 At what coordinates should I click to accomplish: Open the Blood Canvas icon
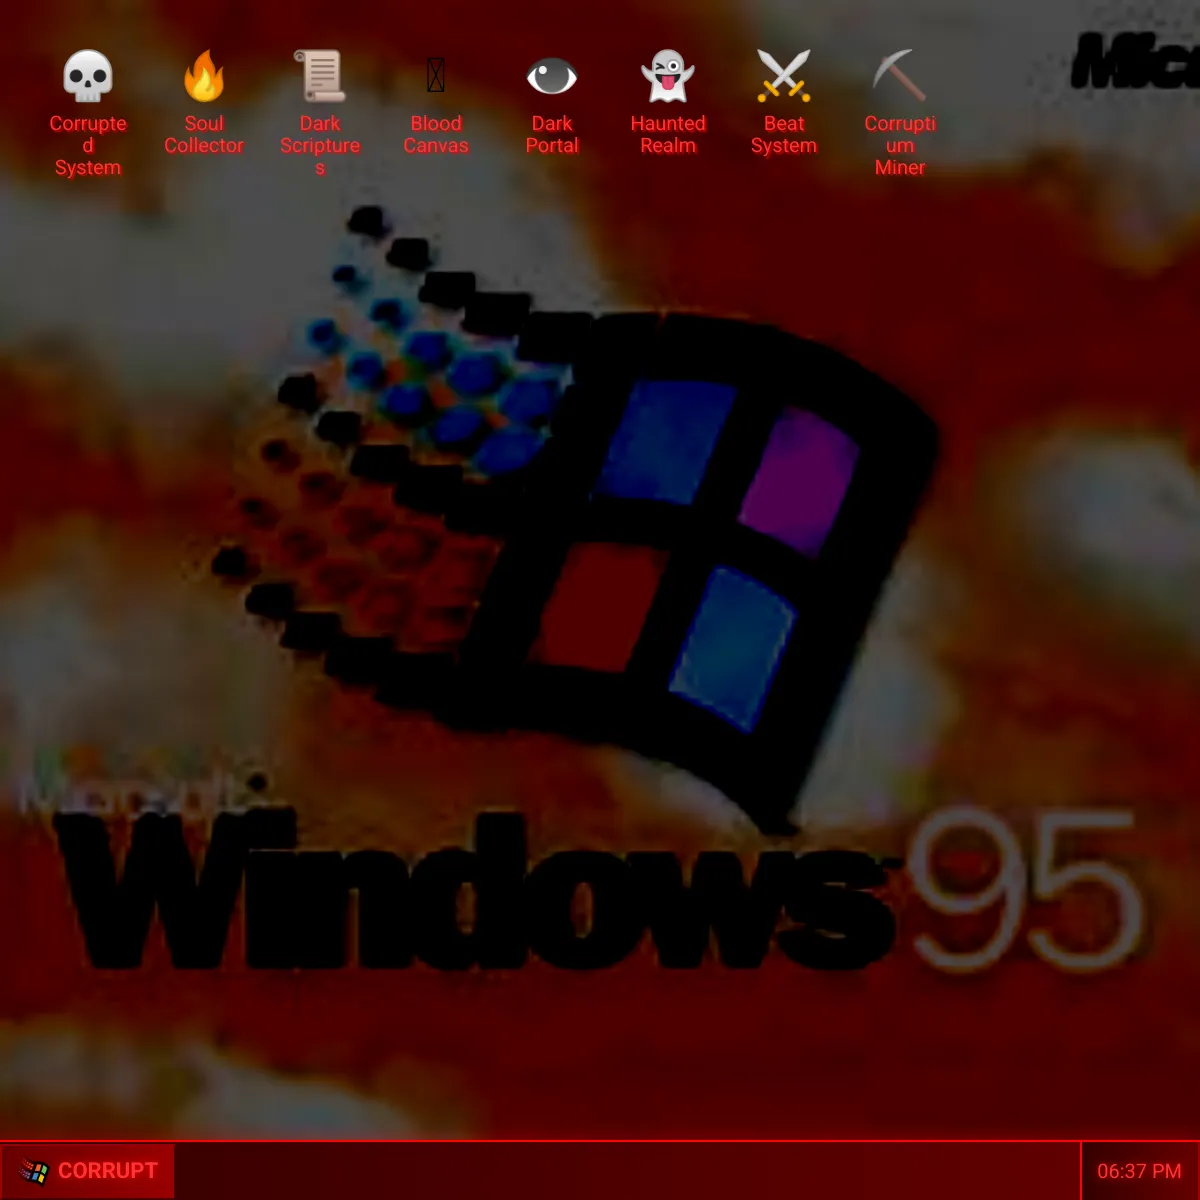(436, 76)
